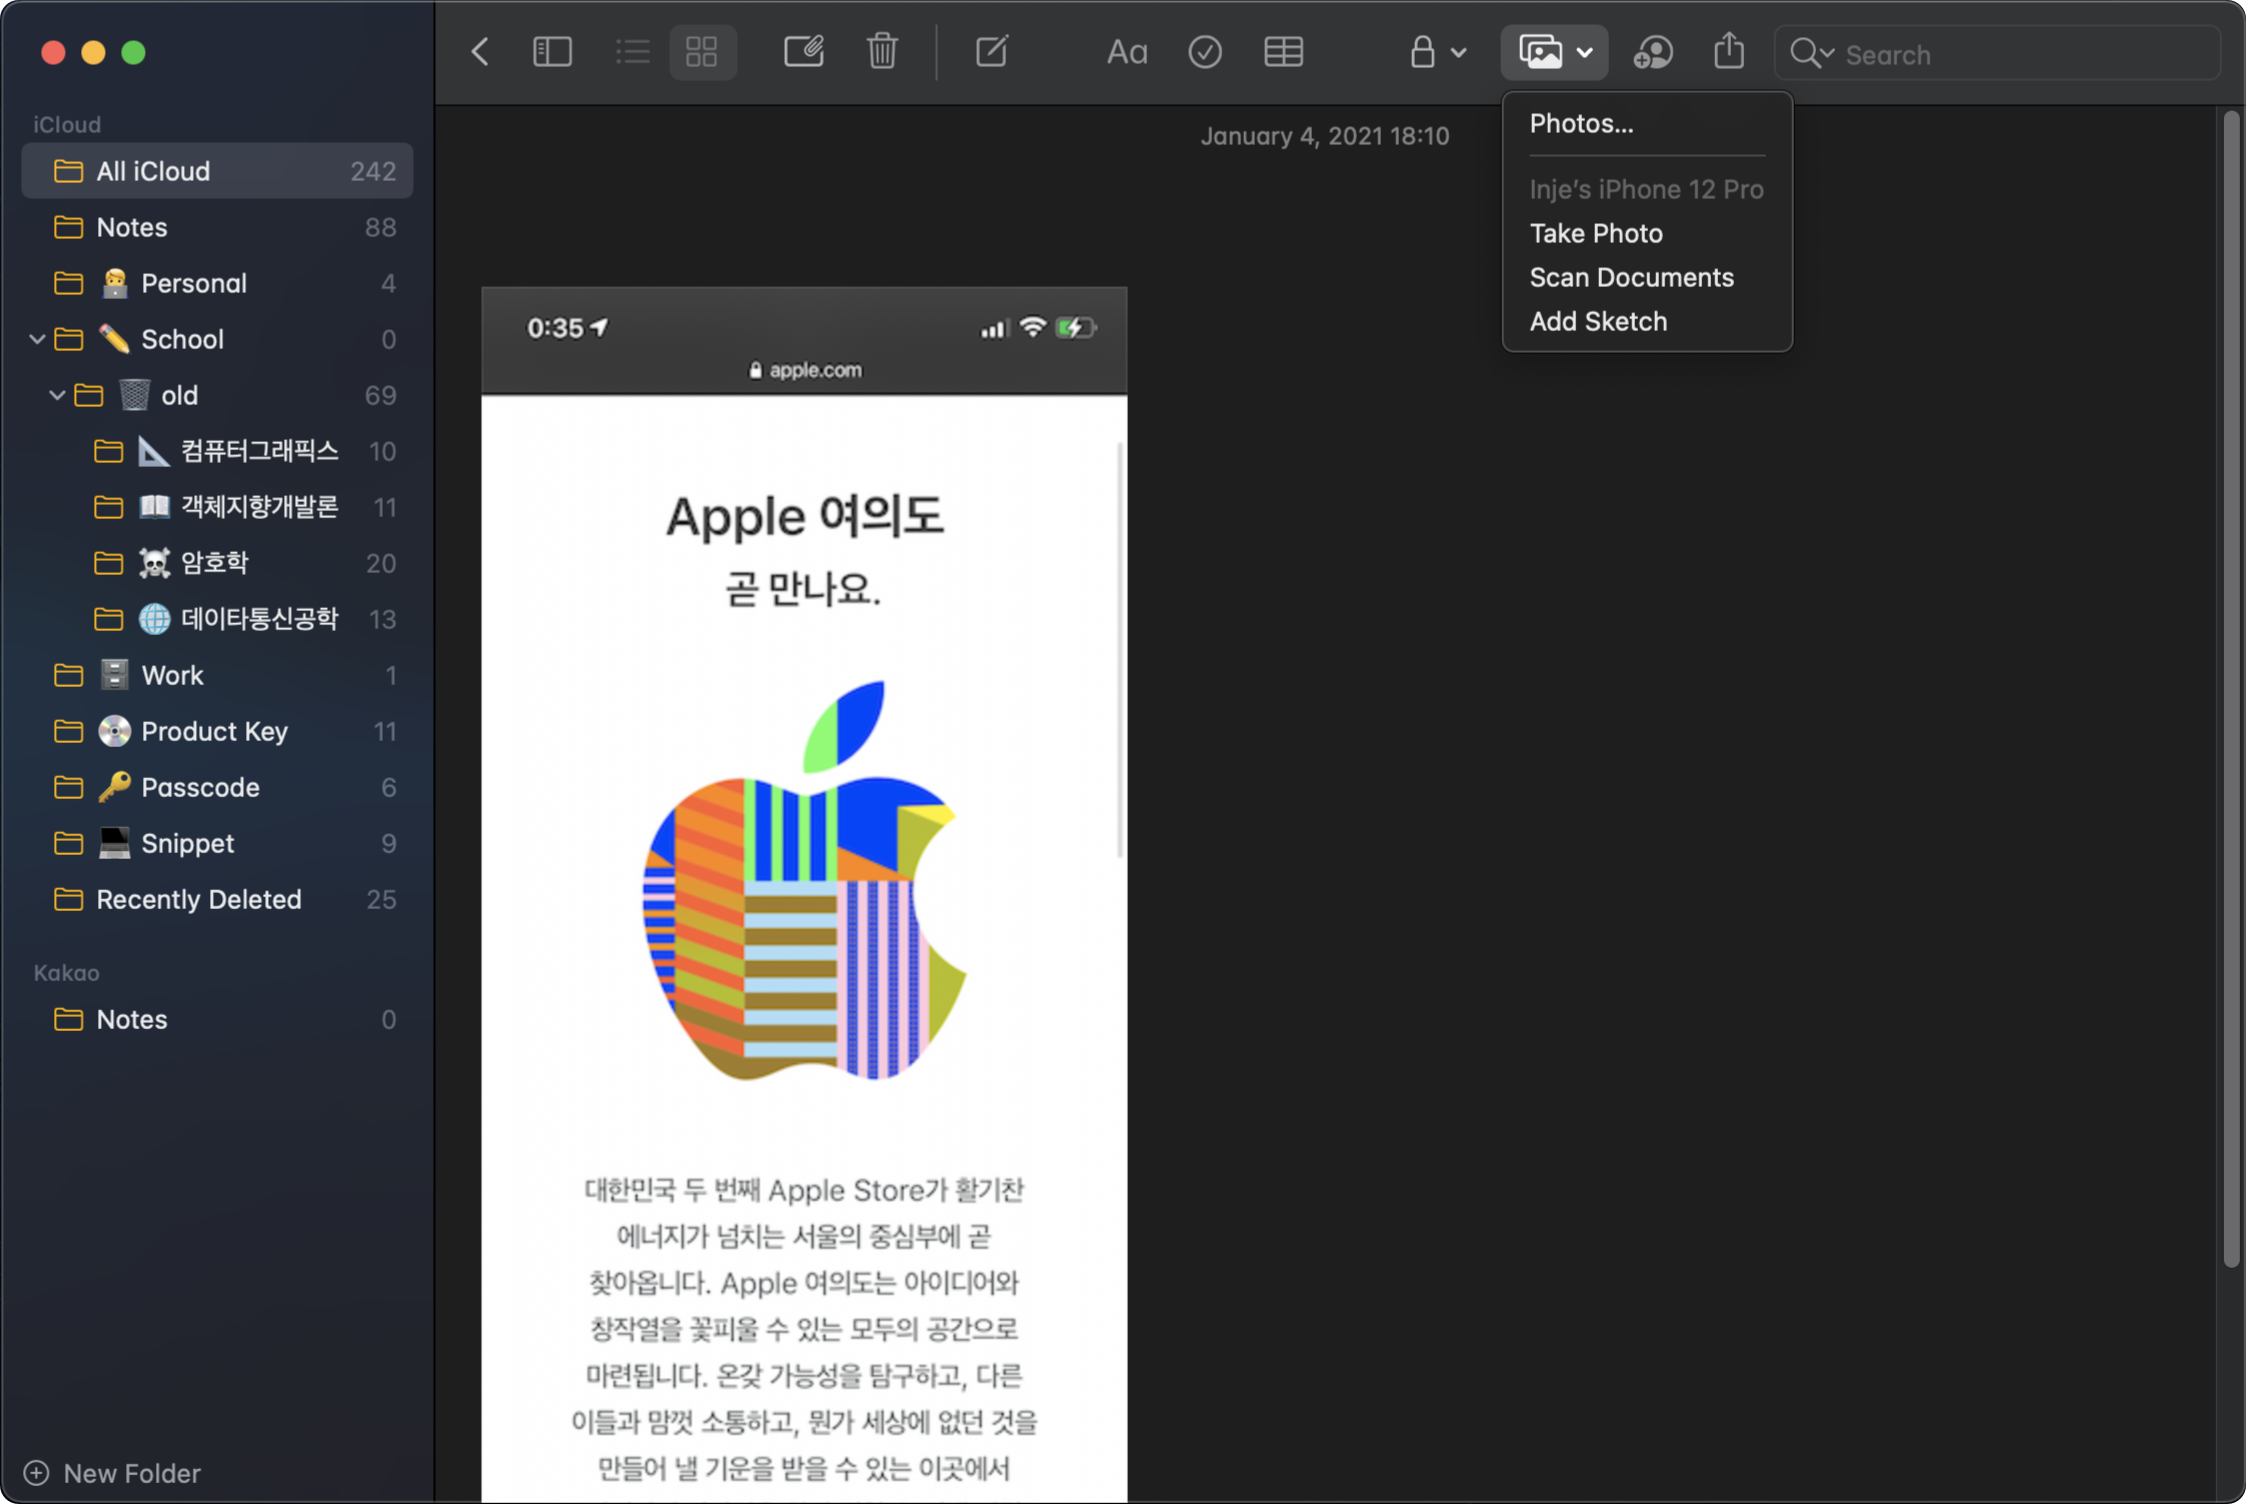This screenshot has height=1504, width=2246.
Task: Click the add people collaboration icon
Action: [x=1652, y=52]
